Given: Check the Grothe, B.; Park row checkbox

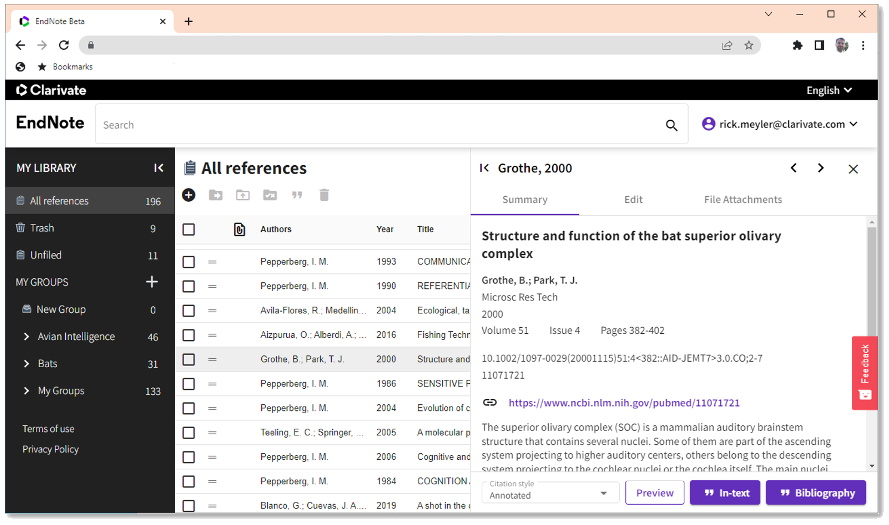Looking at the screenshot, I should coord(189,359).
